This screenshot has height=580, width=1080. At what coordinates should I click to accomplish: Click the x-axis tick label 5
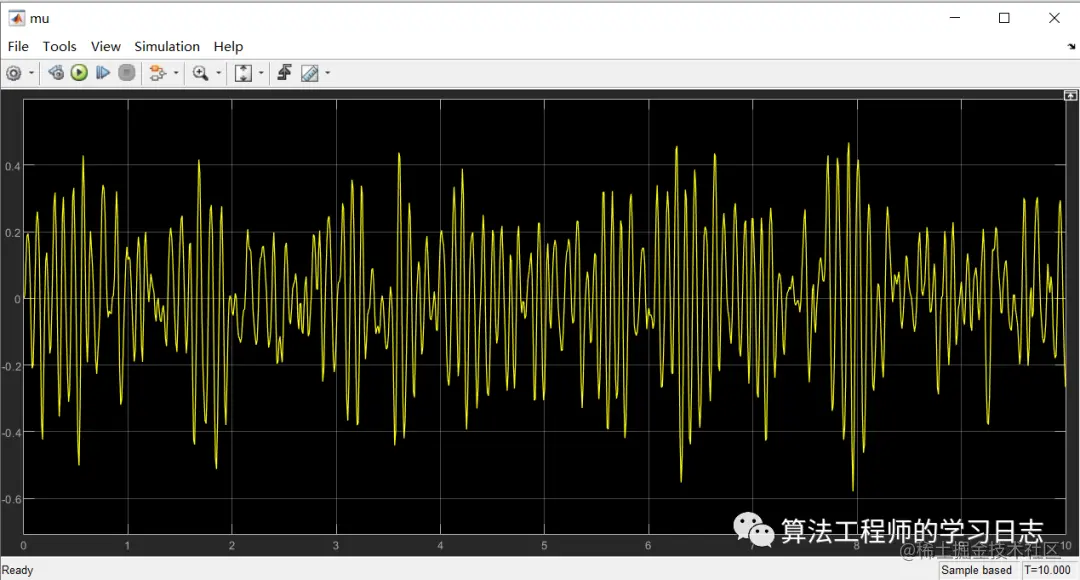[544, 546]
